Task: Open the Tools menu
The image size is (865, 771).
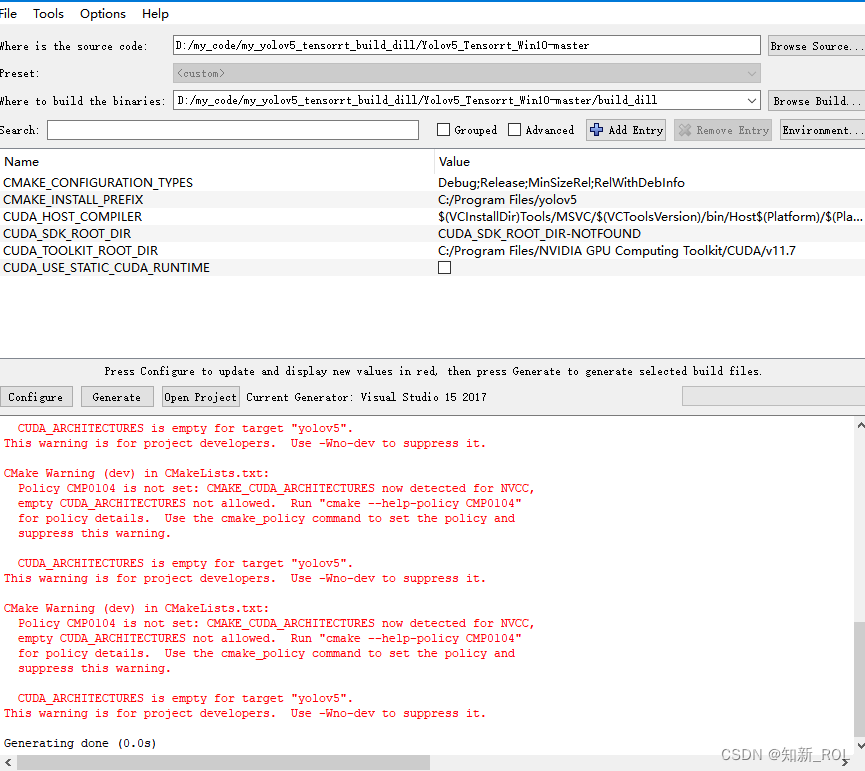Action: [48, 13]
